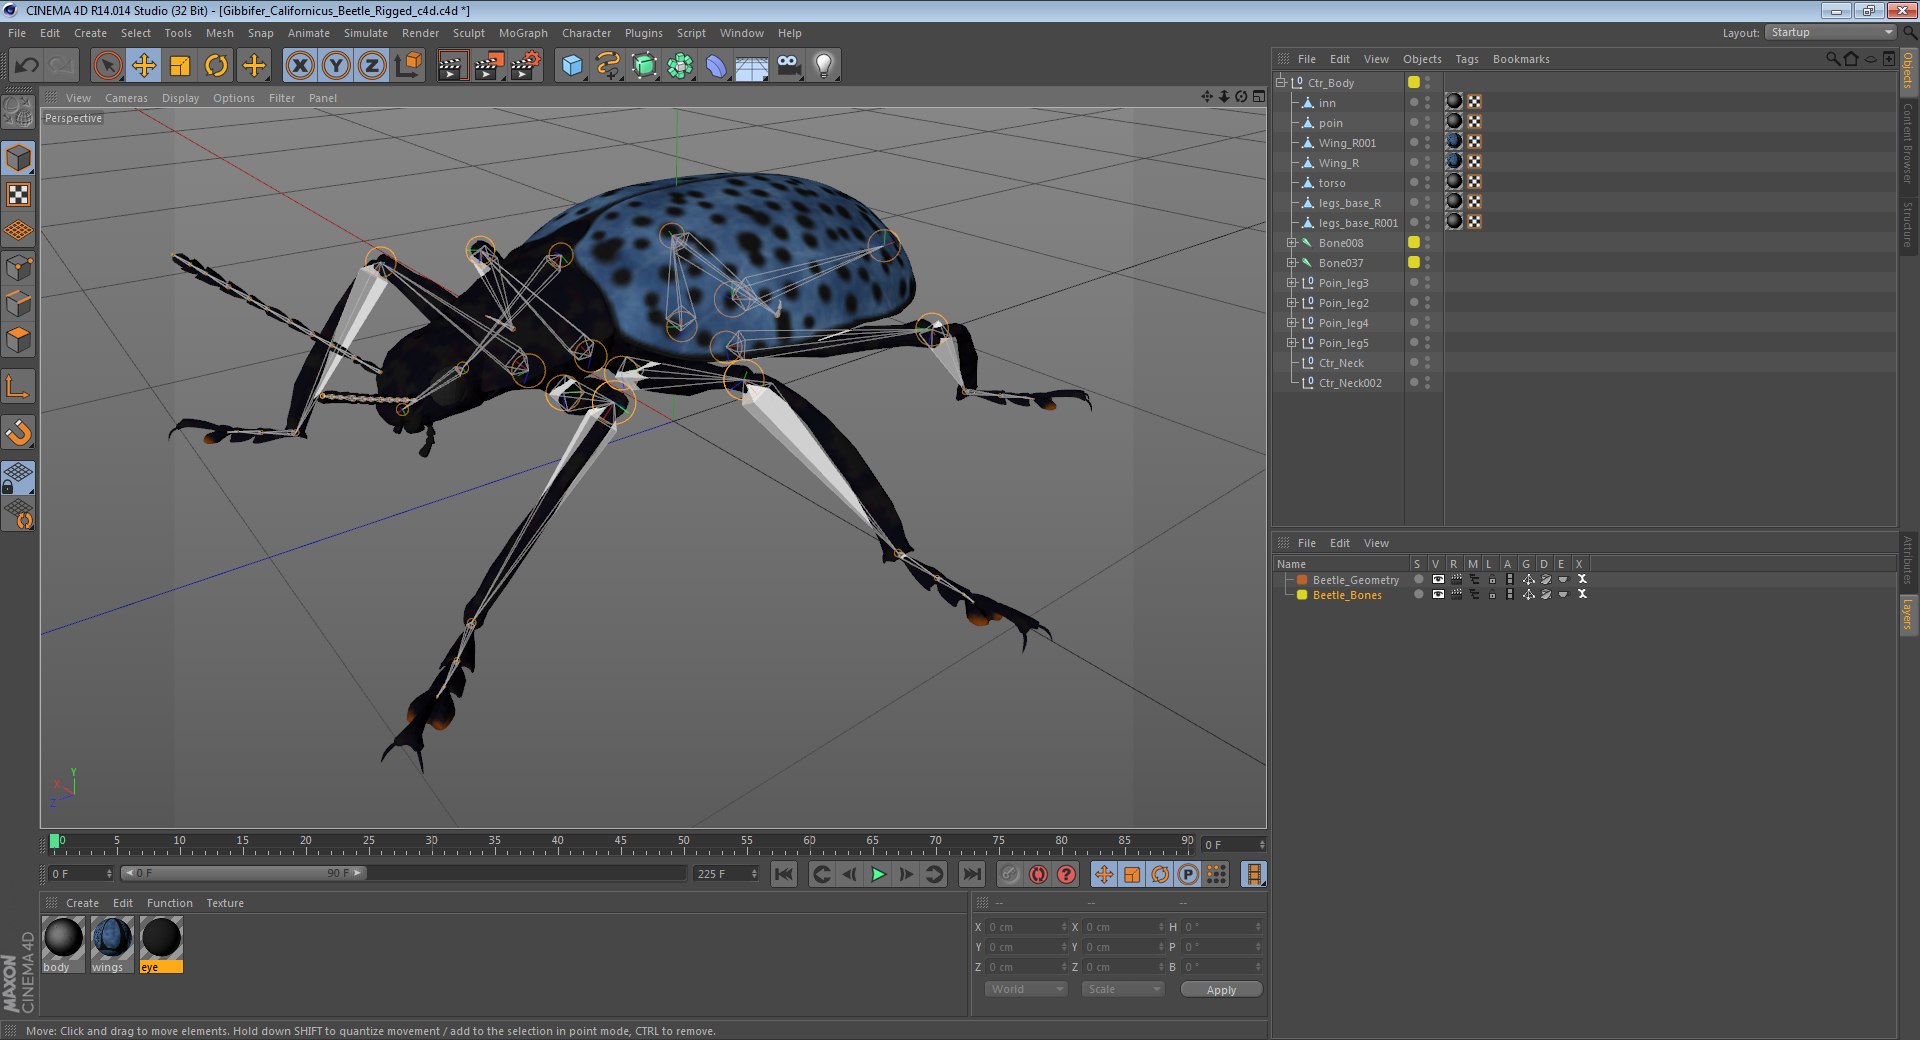This screenshot has height=1040, width=1920.
Task: Click the X position input field
Action: coord(1026,927)
